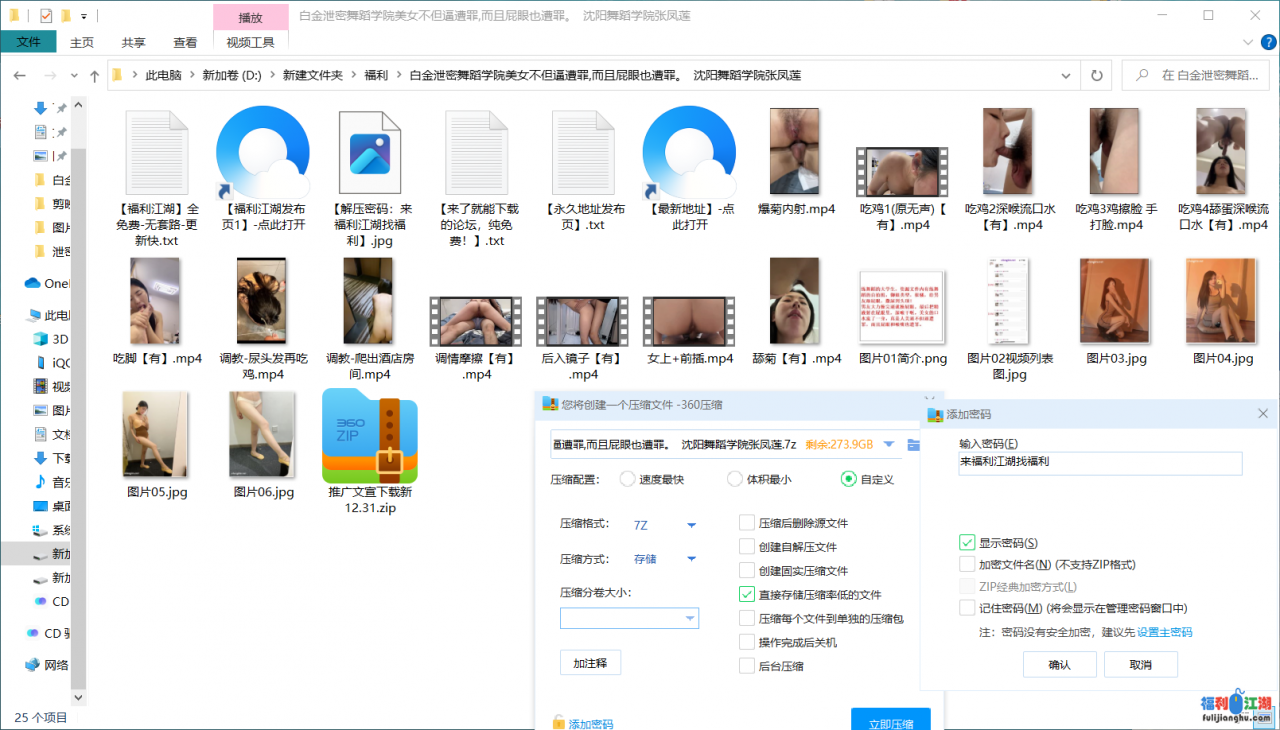The width and height of the screenshot is (1280, 730).
Task: Go up one folder level with the Up arrow
Action: pyautogui.click(x=94, y=76)
